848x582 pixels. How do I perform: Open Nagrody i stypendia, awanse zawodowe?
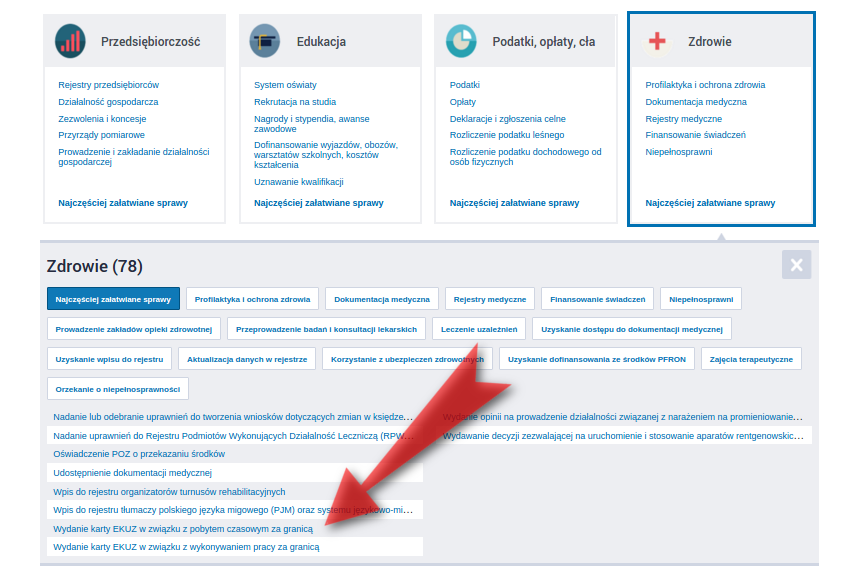[312, 124]
